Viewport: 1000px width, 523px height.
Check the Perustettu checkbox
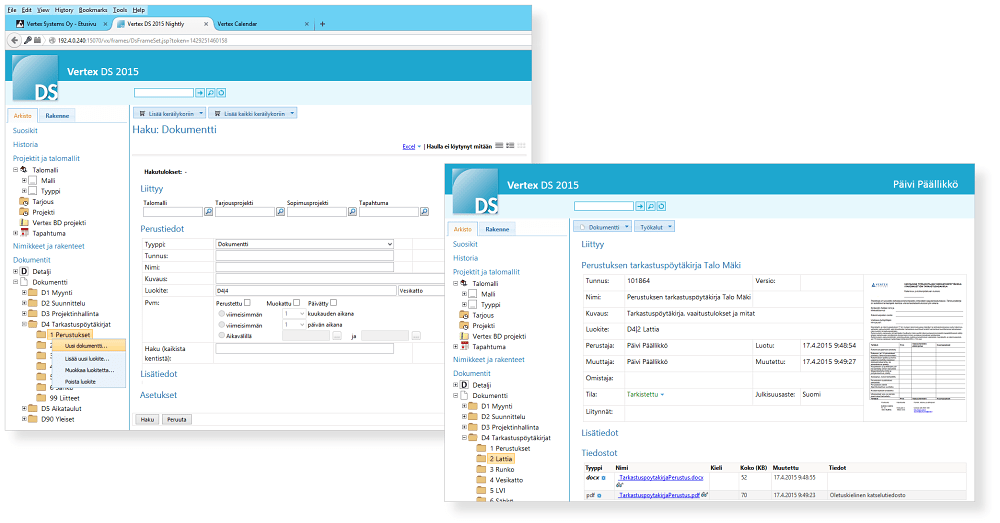coord(246,303)
